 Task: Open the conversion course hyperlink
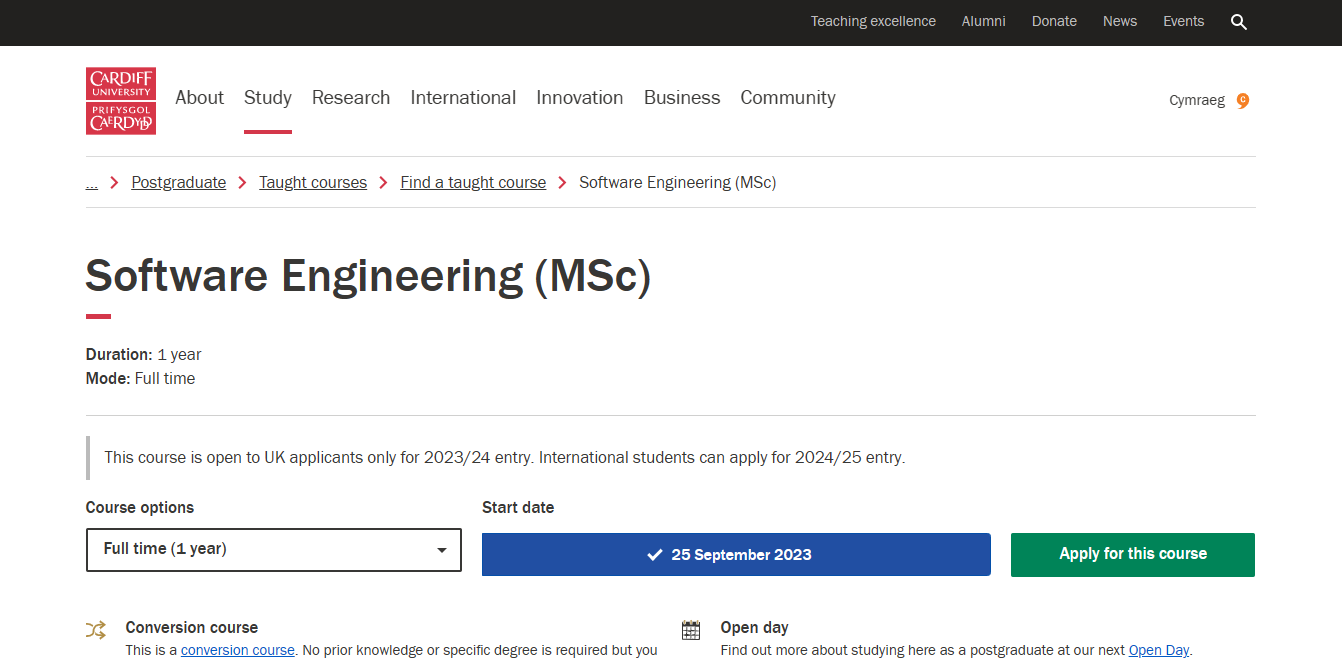pyautogui.click(x=238, y=650)
